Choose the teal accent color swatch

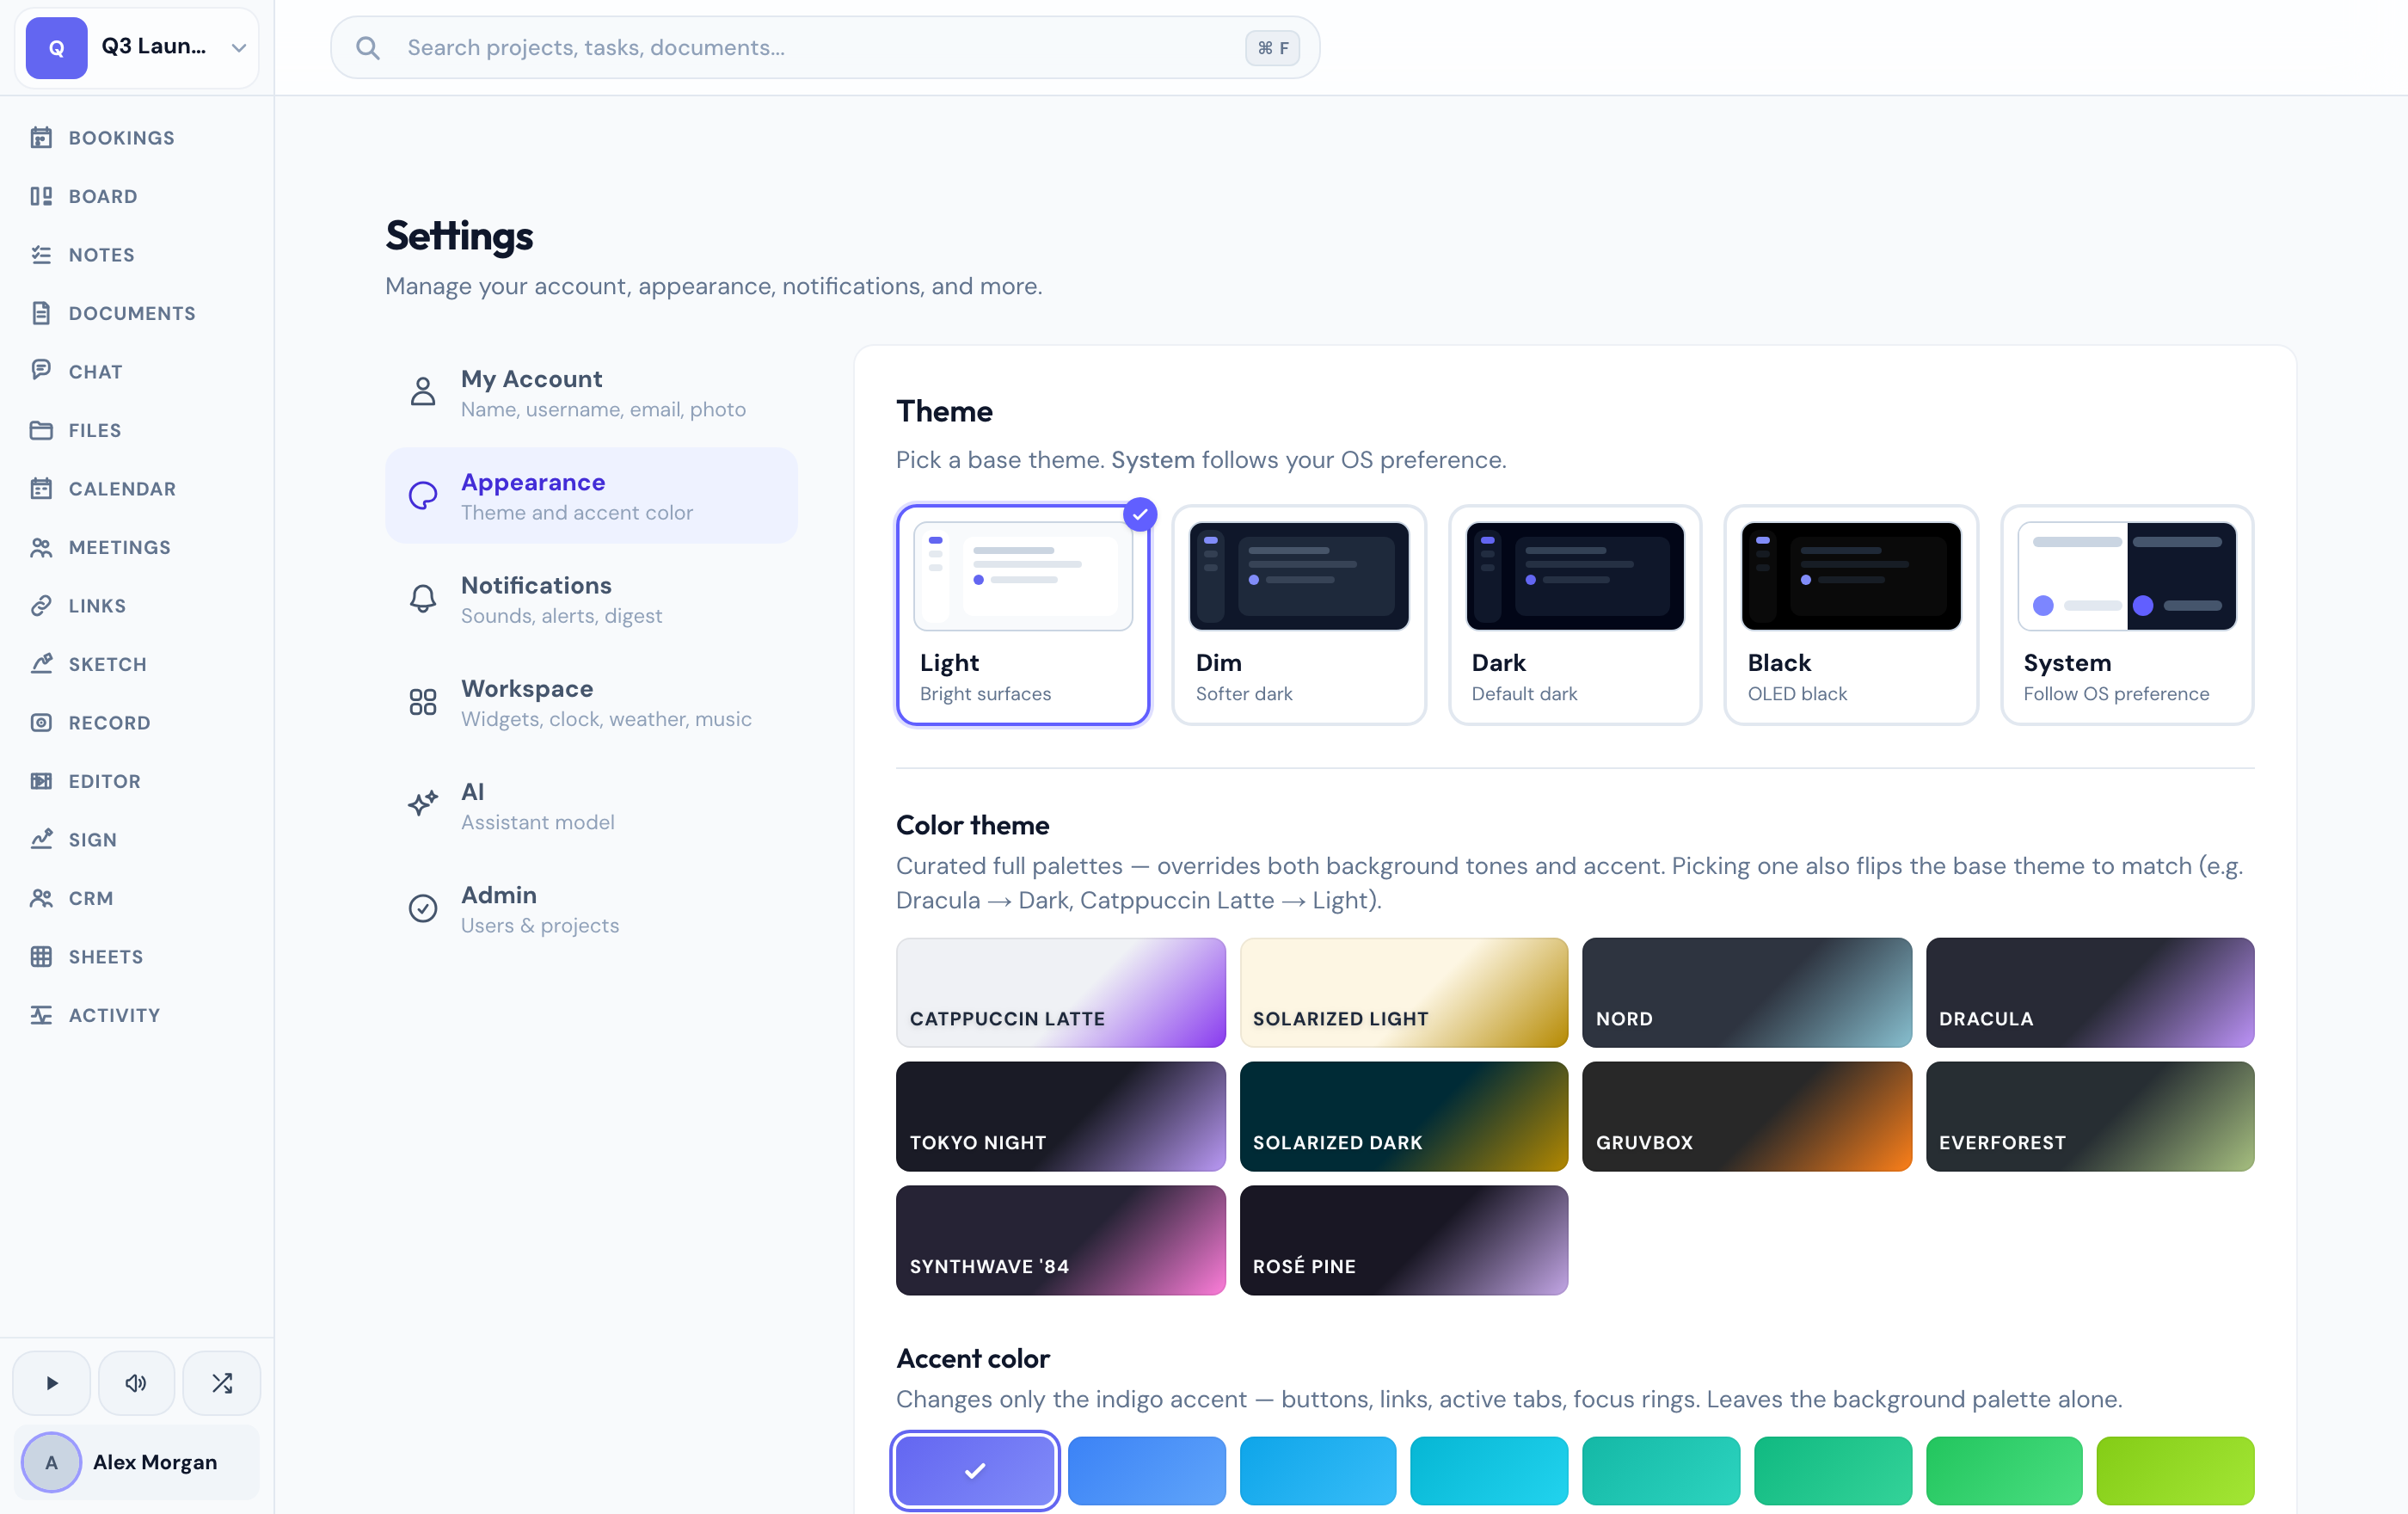tap(1661, 1470)
